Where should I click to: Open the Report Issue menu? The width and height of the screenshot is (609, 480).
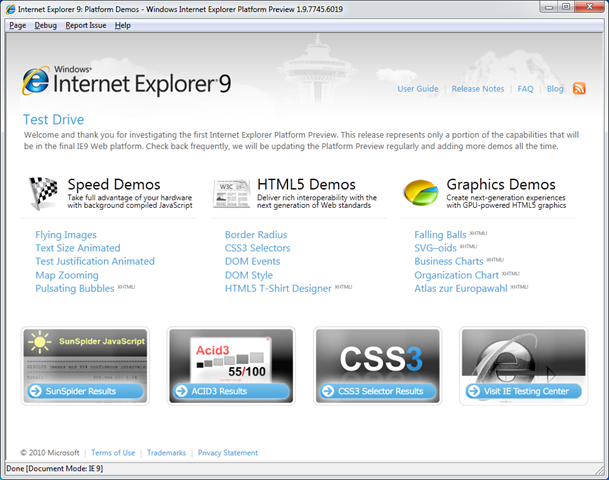tap(86, 25)
